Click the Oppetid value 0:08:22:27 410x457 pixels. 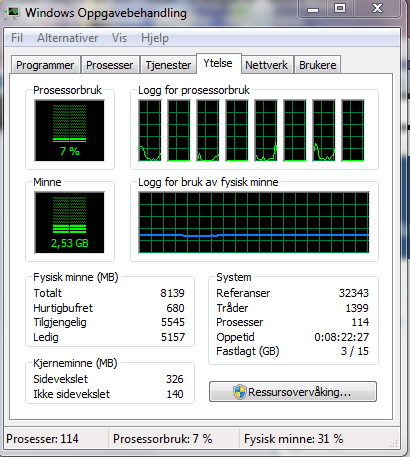[342, 337]
